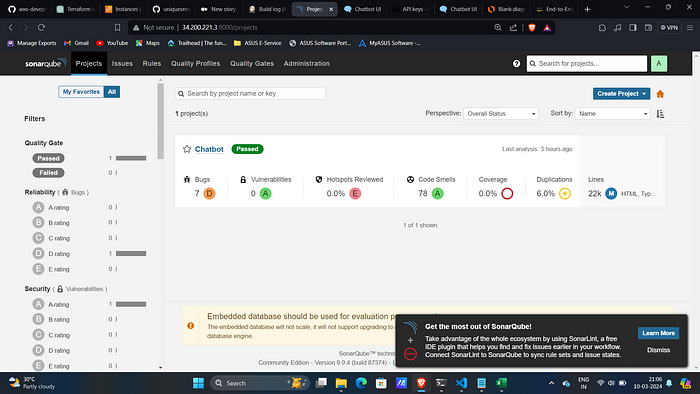Screen dimensions: 700x394
Task: Click the Coverage red circle indicator
Action: [x=507, y=193]
